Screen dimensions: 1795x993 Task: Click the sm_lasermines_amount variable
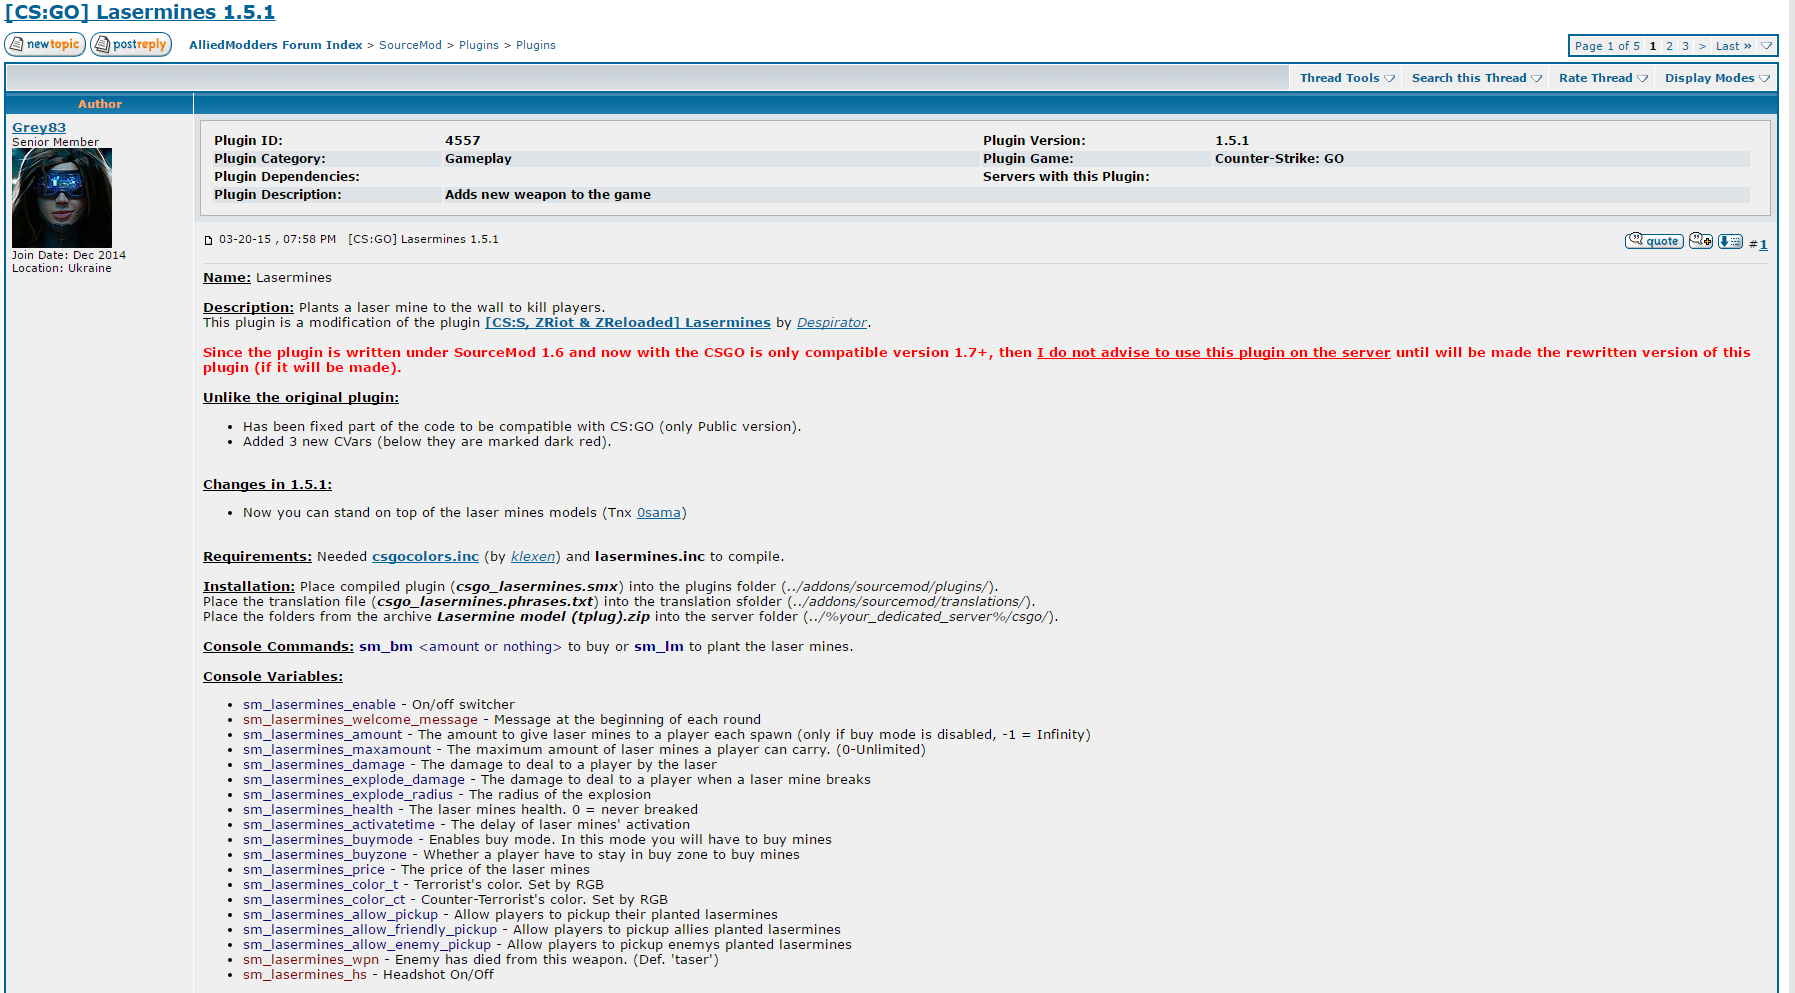[322, 734]
